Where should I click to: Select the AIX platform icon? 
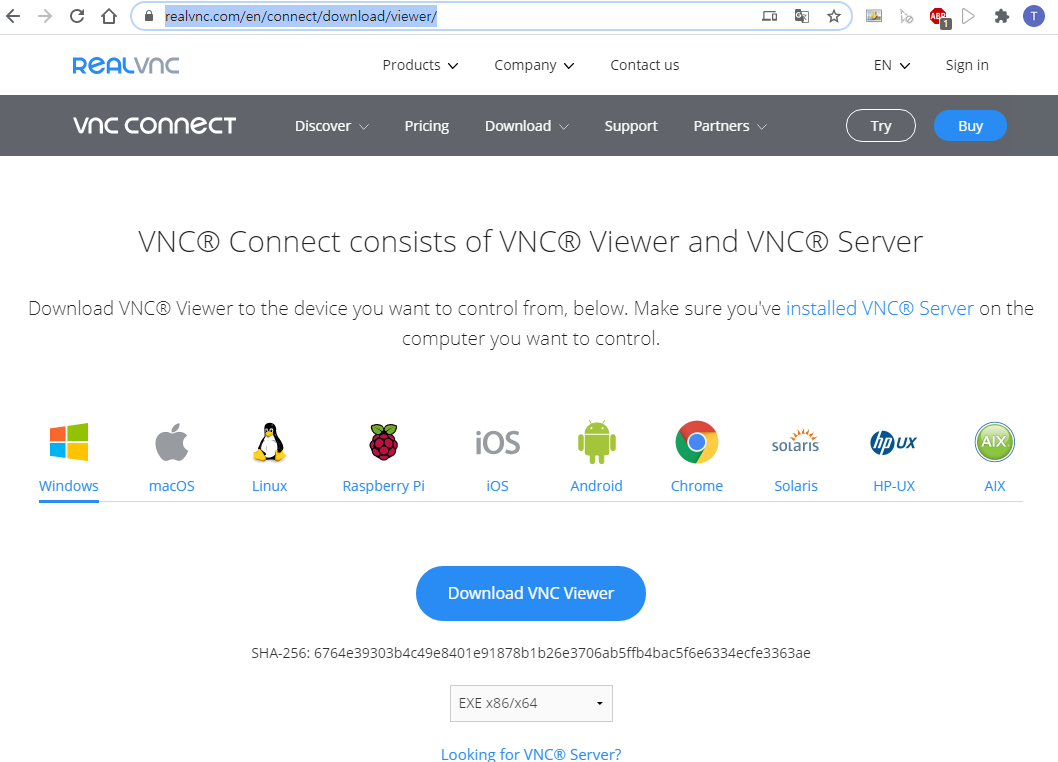[995, 442]
